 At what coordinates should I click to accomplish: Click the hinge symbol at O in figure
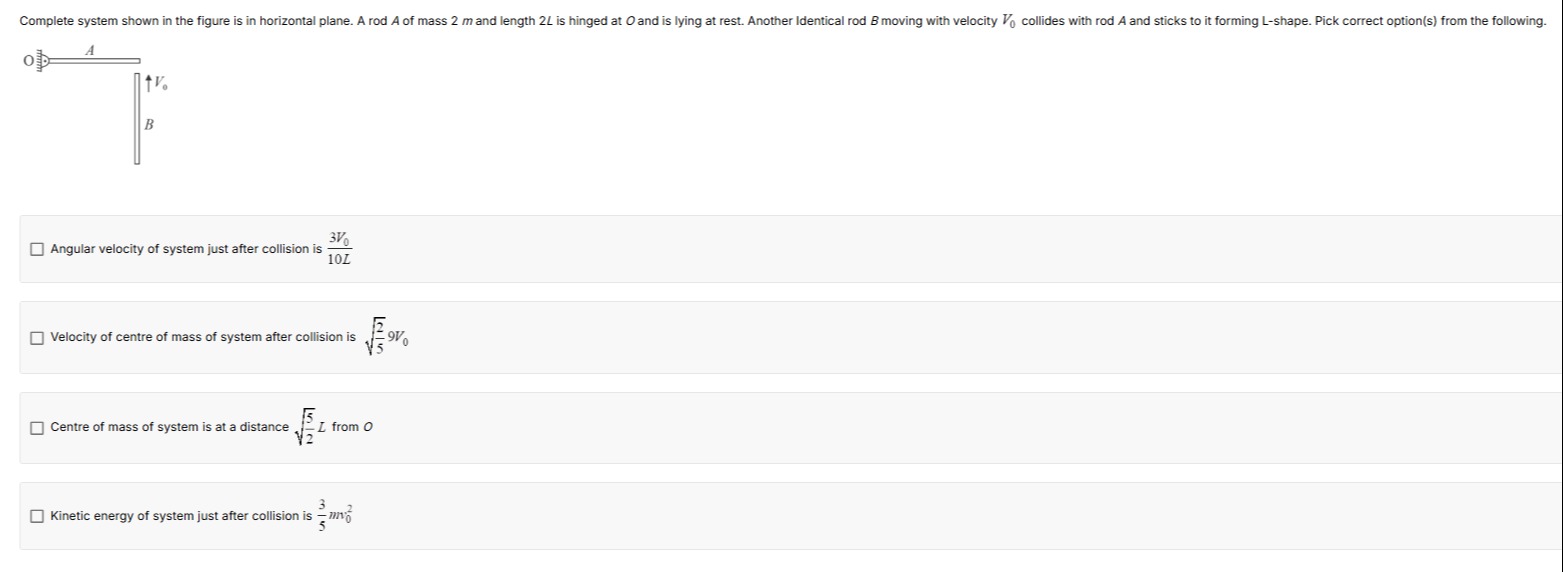tap(41, 62)
